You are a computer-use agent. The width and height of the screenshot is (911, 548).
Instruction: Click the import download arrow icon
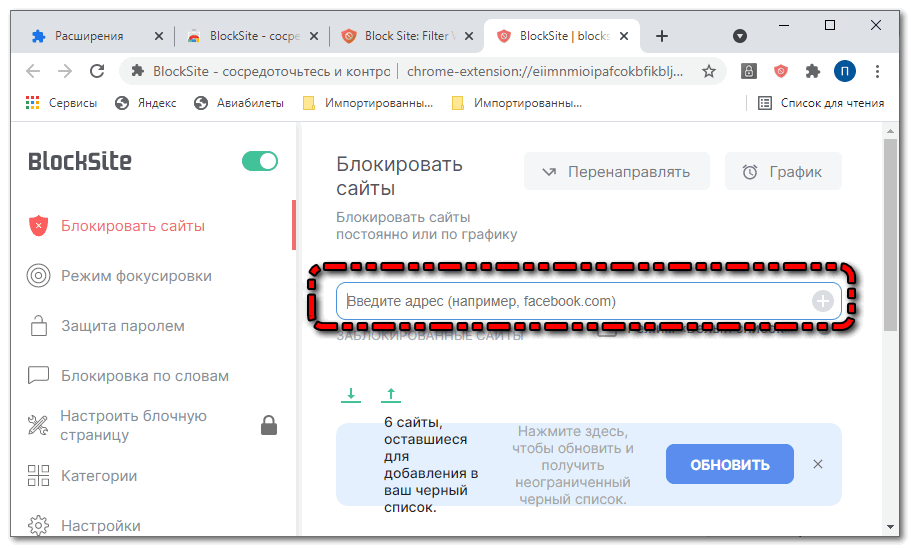click(x=351, y=395)
